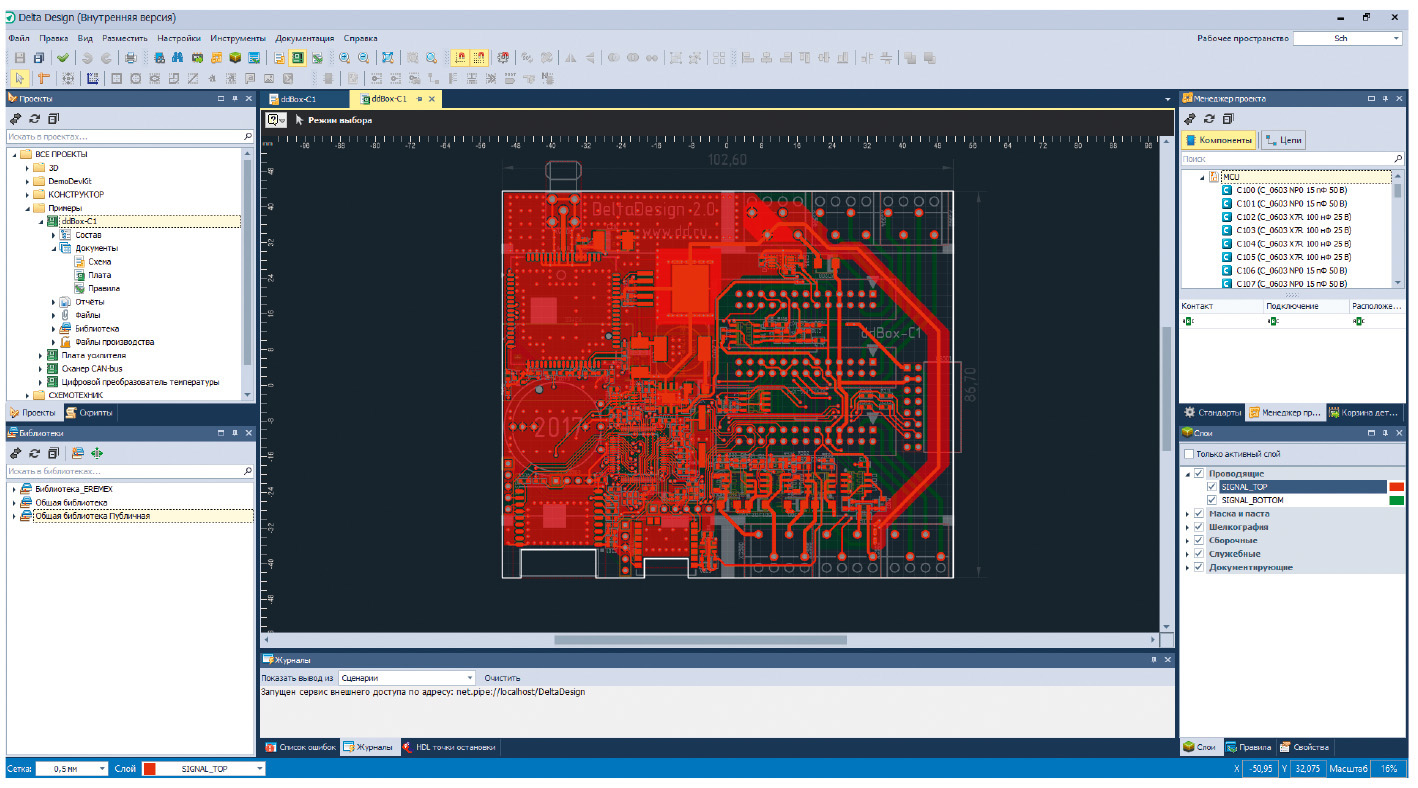The image size is (1418, 788).
Task: Collapse the Документы tree node
Action: coord(53,248)
